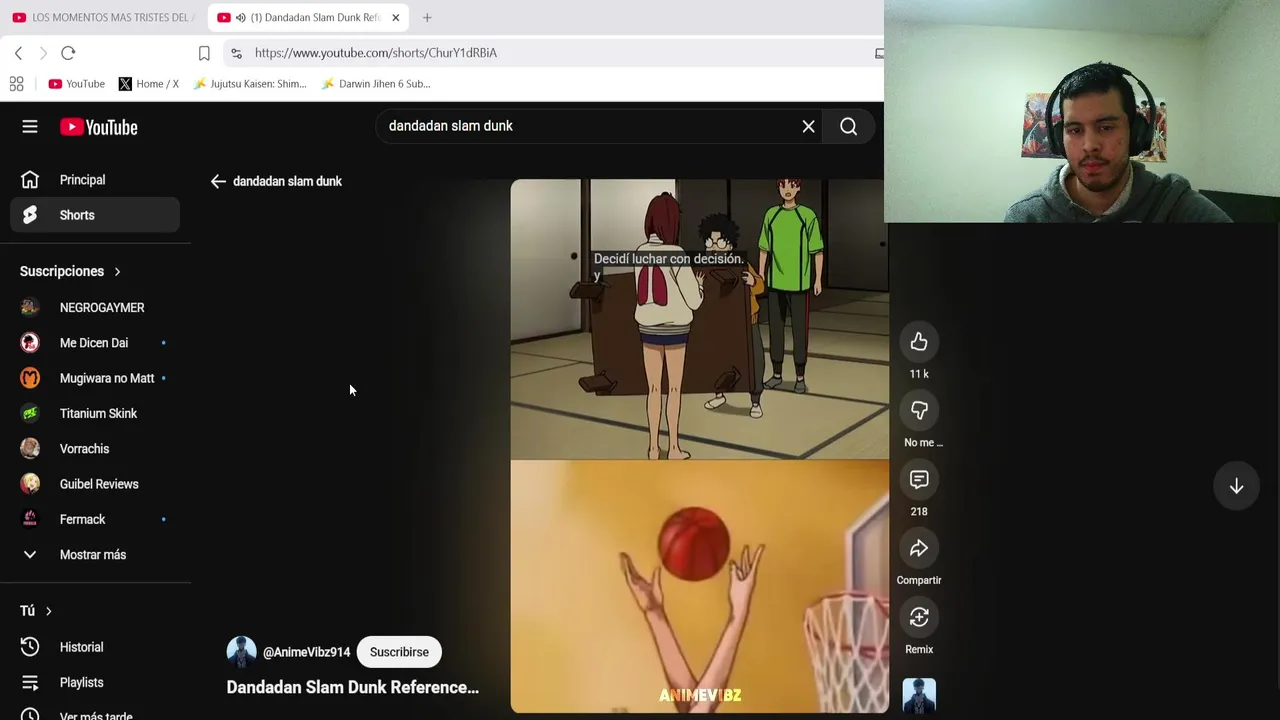Click the Remix icon
Screen dimensions: 1280x720
coord(919,617)
